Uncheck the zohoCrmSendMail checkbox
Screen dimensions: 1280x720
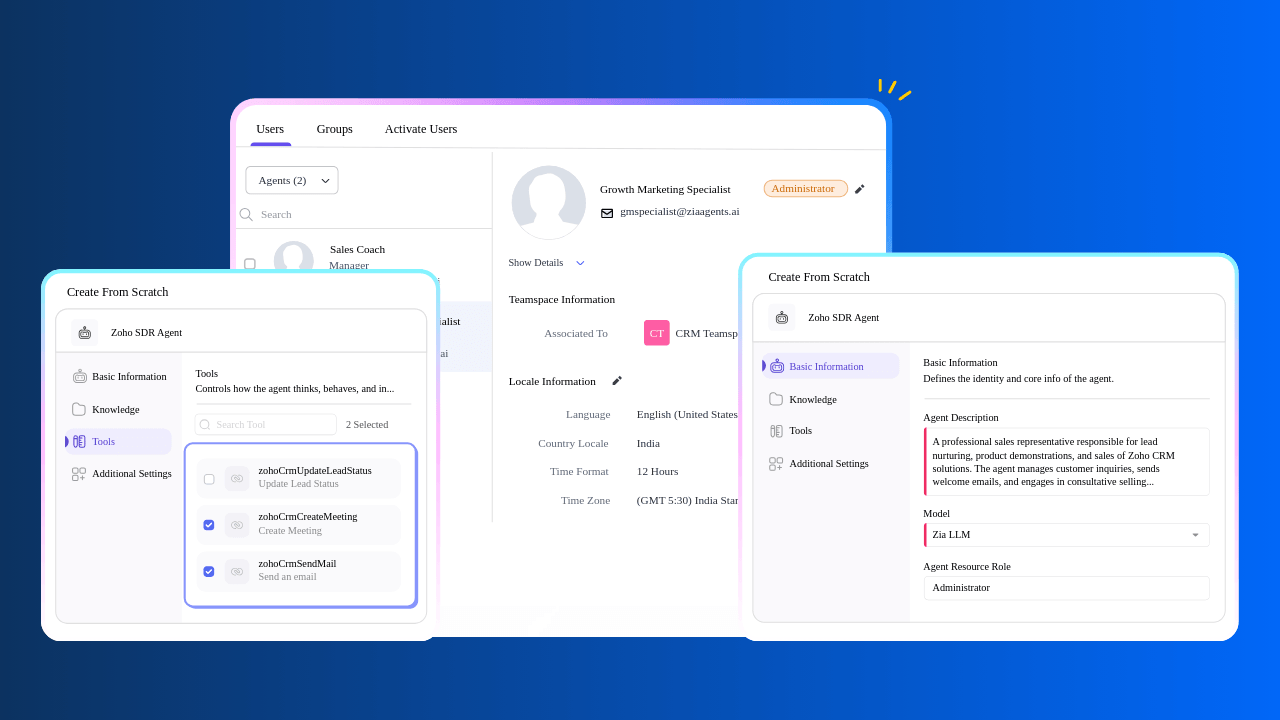209,571
